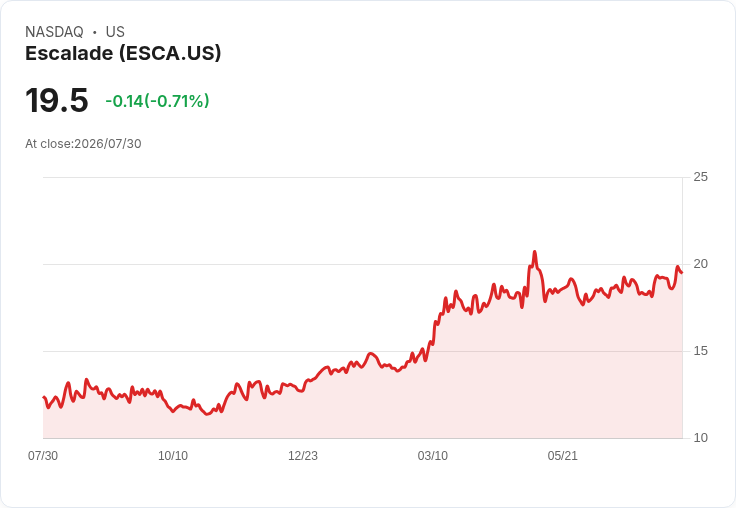This screenshot has width=736, height=508.
Task: Click the 03/10 x-axis date label
Action: tap(432, 455)
